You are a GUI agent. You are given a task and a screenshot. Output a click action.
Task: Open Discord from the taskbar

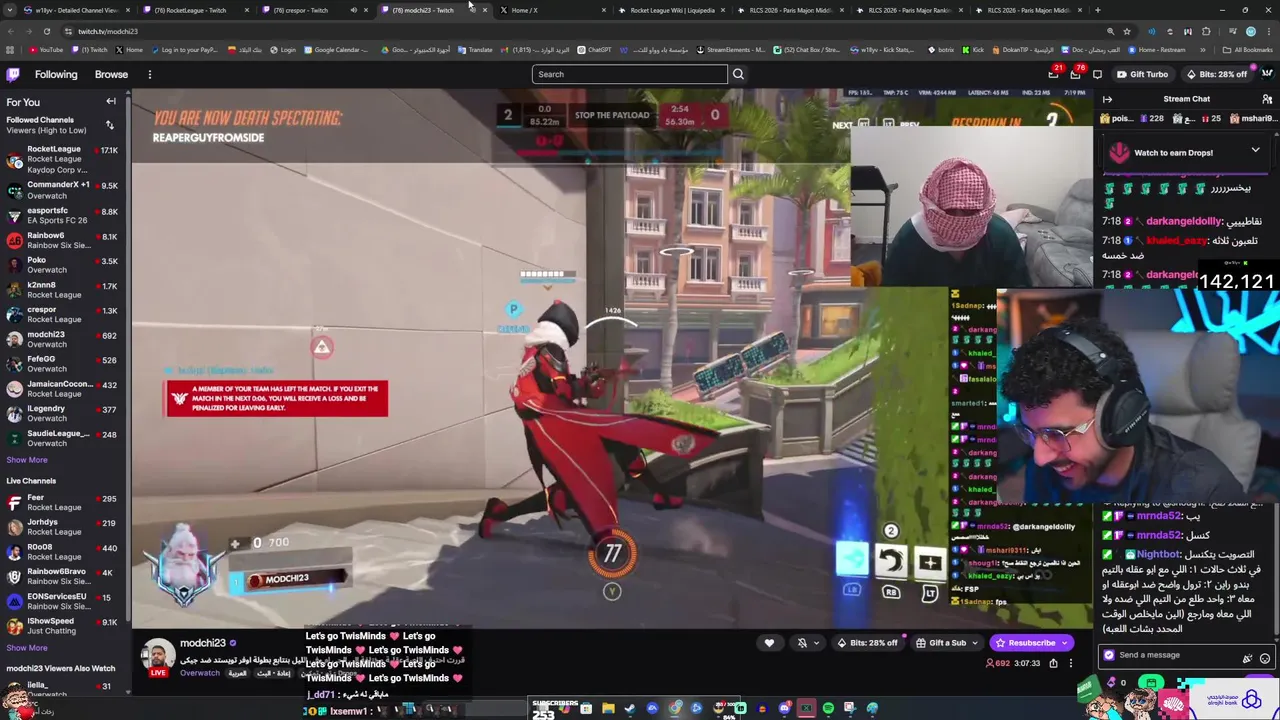click(784, 709)
